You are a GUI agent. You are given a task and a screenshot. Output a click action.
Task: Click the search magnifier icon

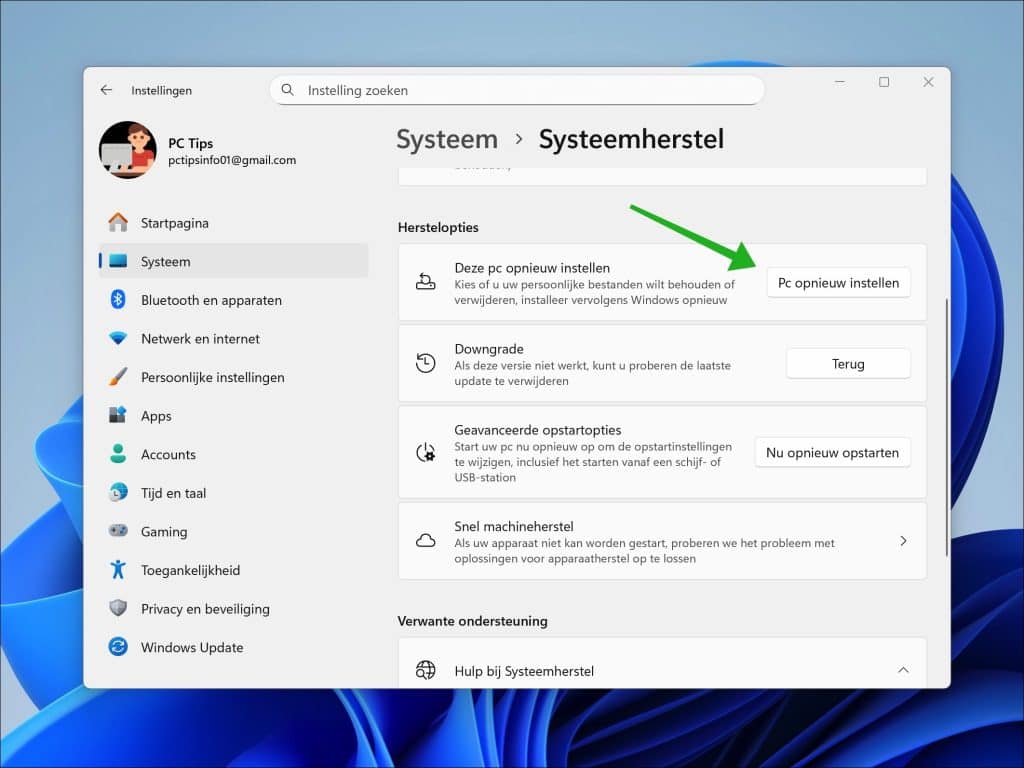(x=287, y=90)
